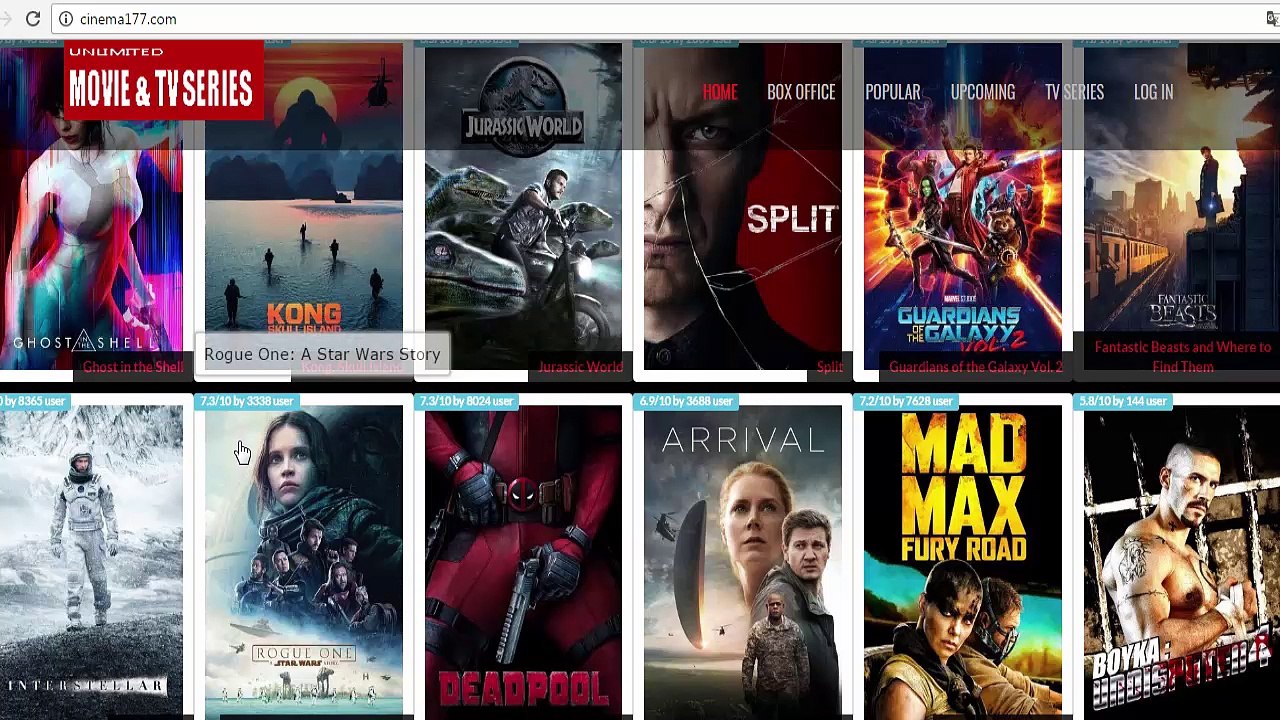
Task: Go to the HOME menu item
Action: pyautogui.click(x=720, y=92)
